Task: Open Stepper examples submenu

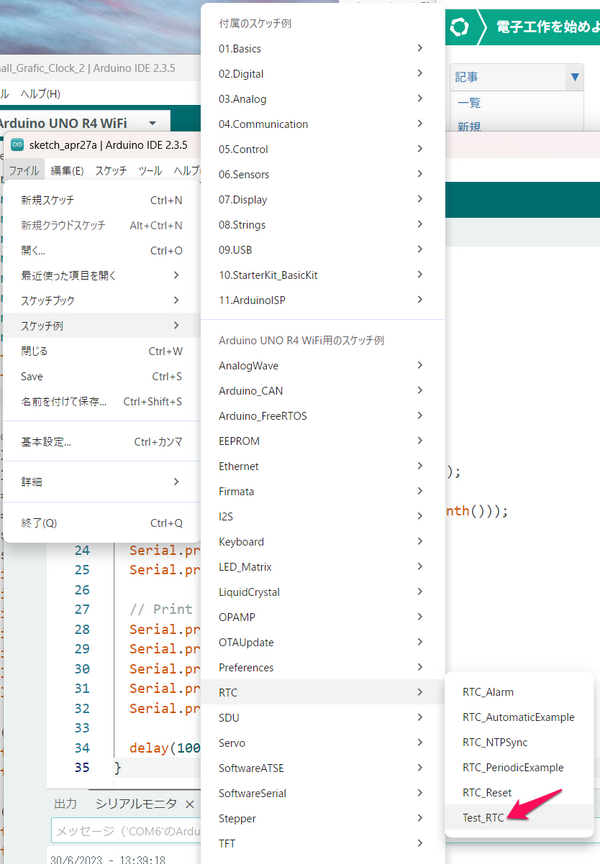Action: coord(322,819)
